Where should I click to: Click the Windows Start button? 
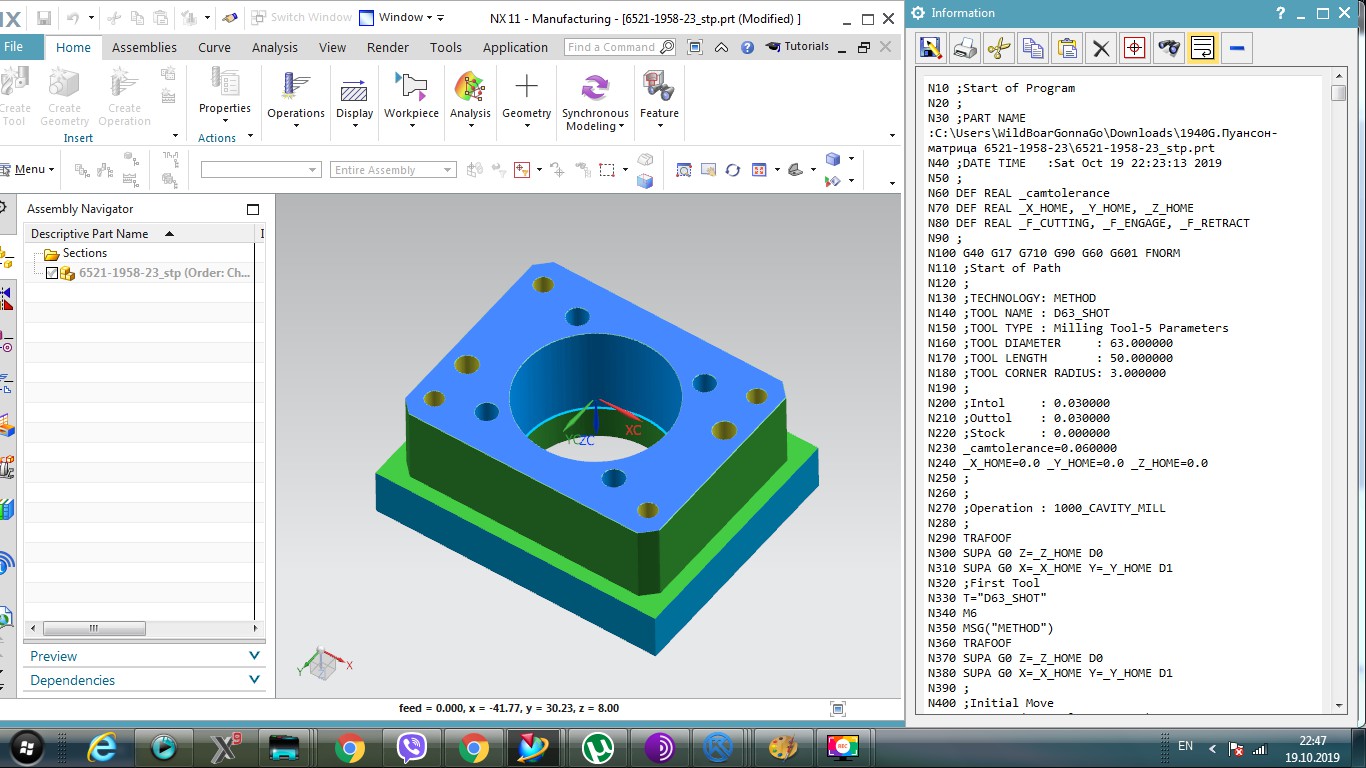coord(27,747)
